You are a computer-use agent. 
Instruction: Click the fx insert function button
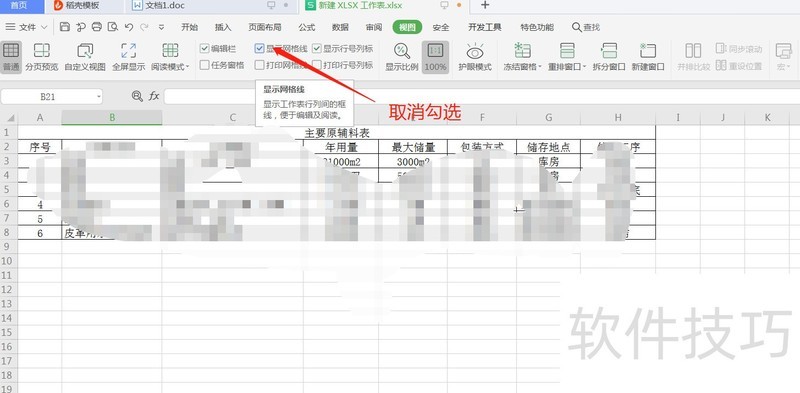(x=154, y=96)
